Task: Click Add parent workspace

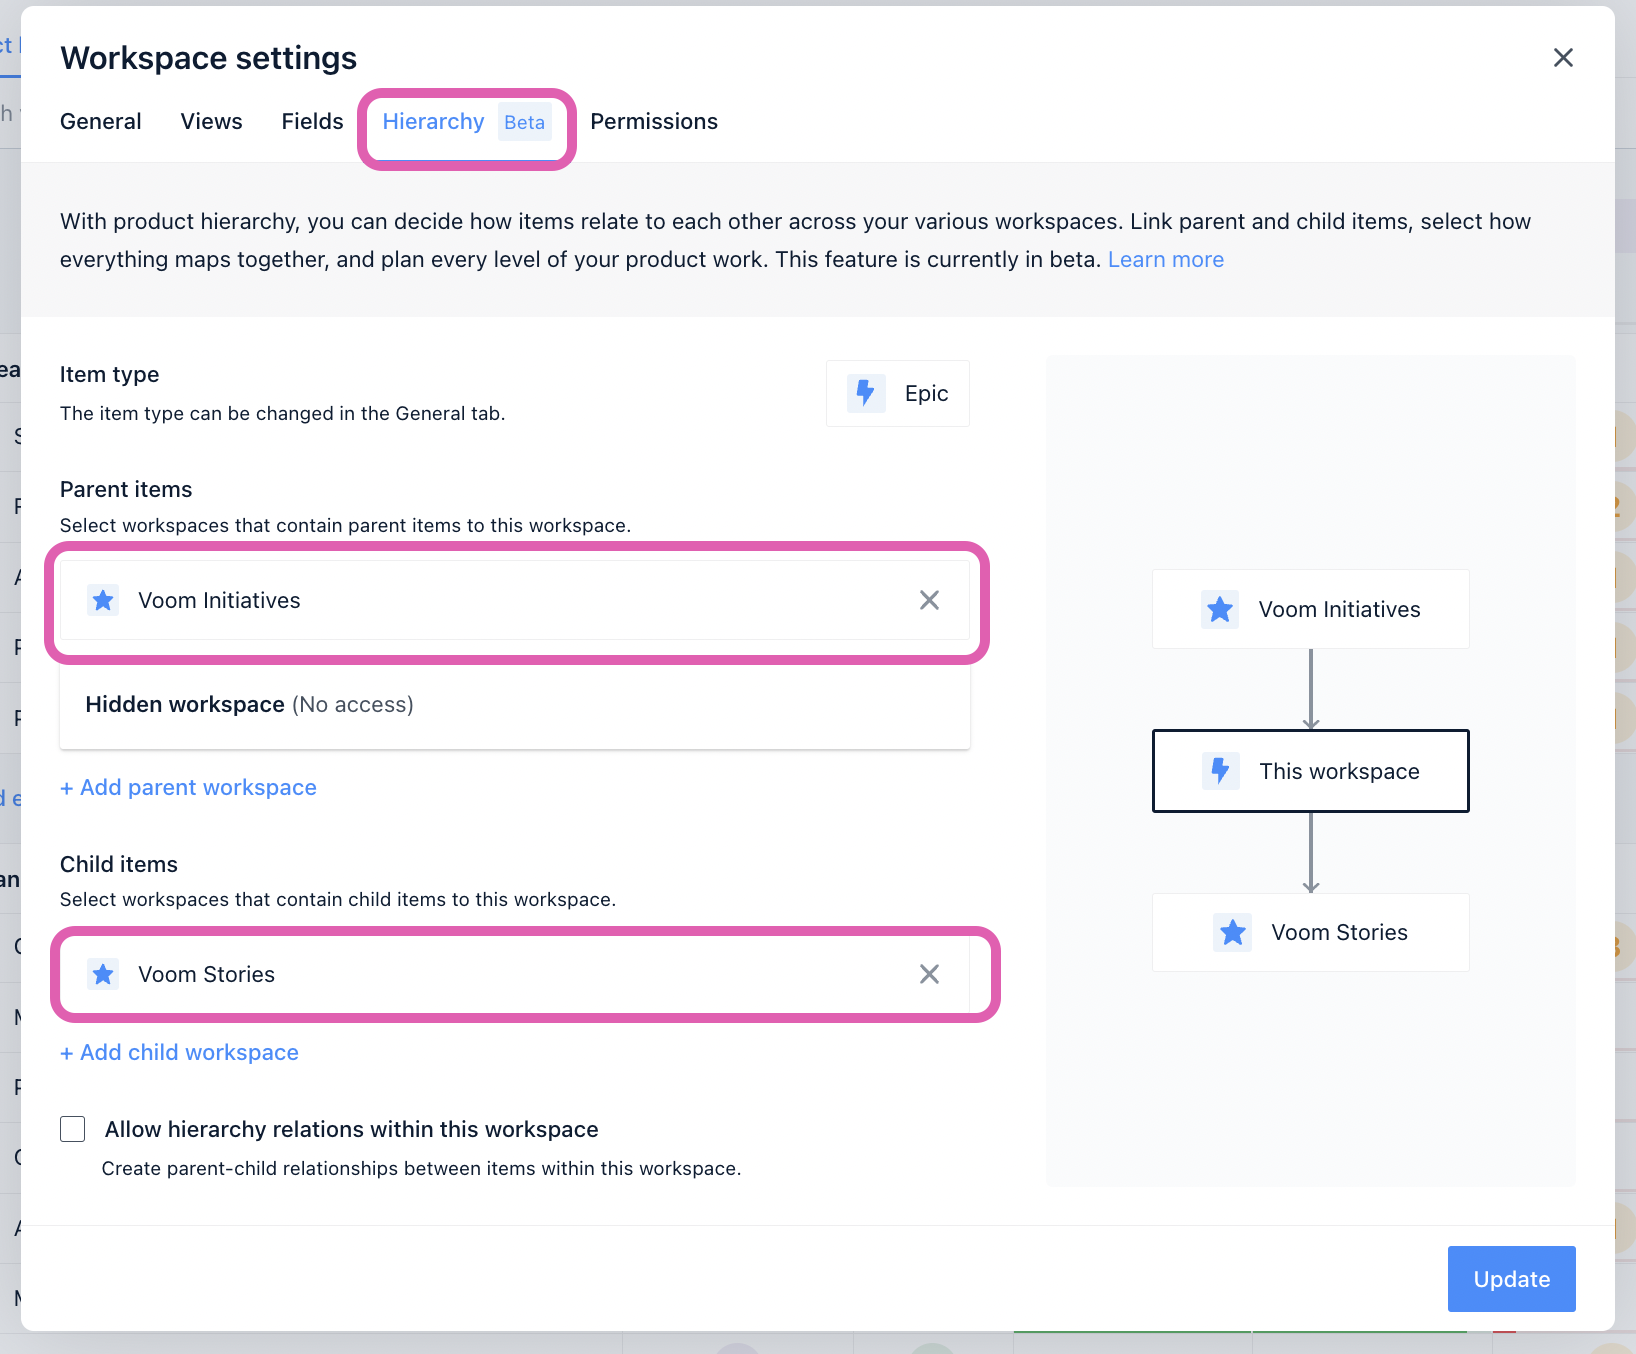Action: point(188,787)
